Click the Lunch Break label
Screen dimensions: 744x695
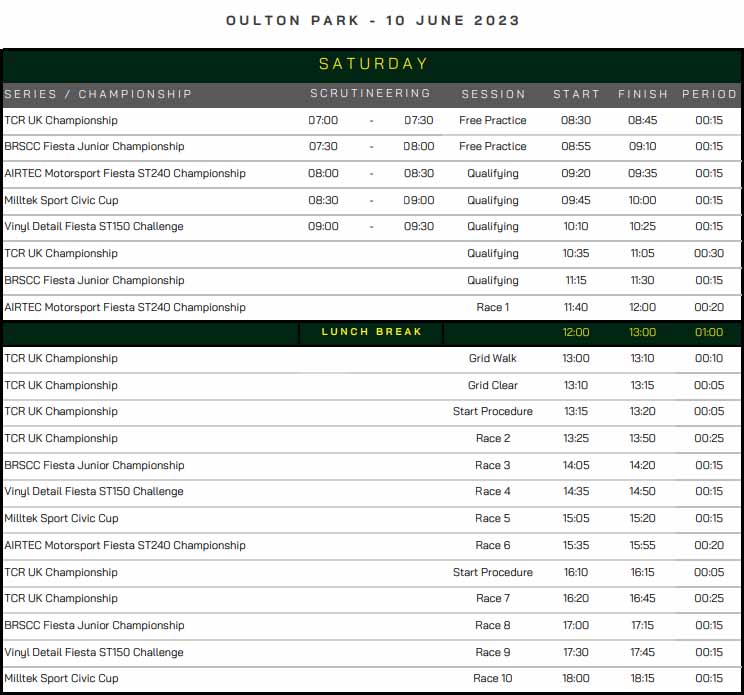point(371,332)
